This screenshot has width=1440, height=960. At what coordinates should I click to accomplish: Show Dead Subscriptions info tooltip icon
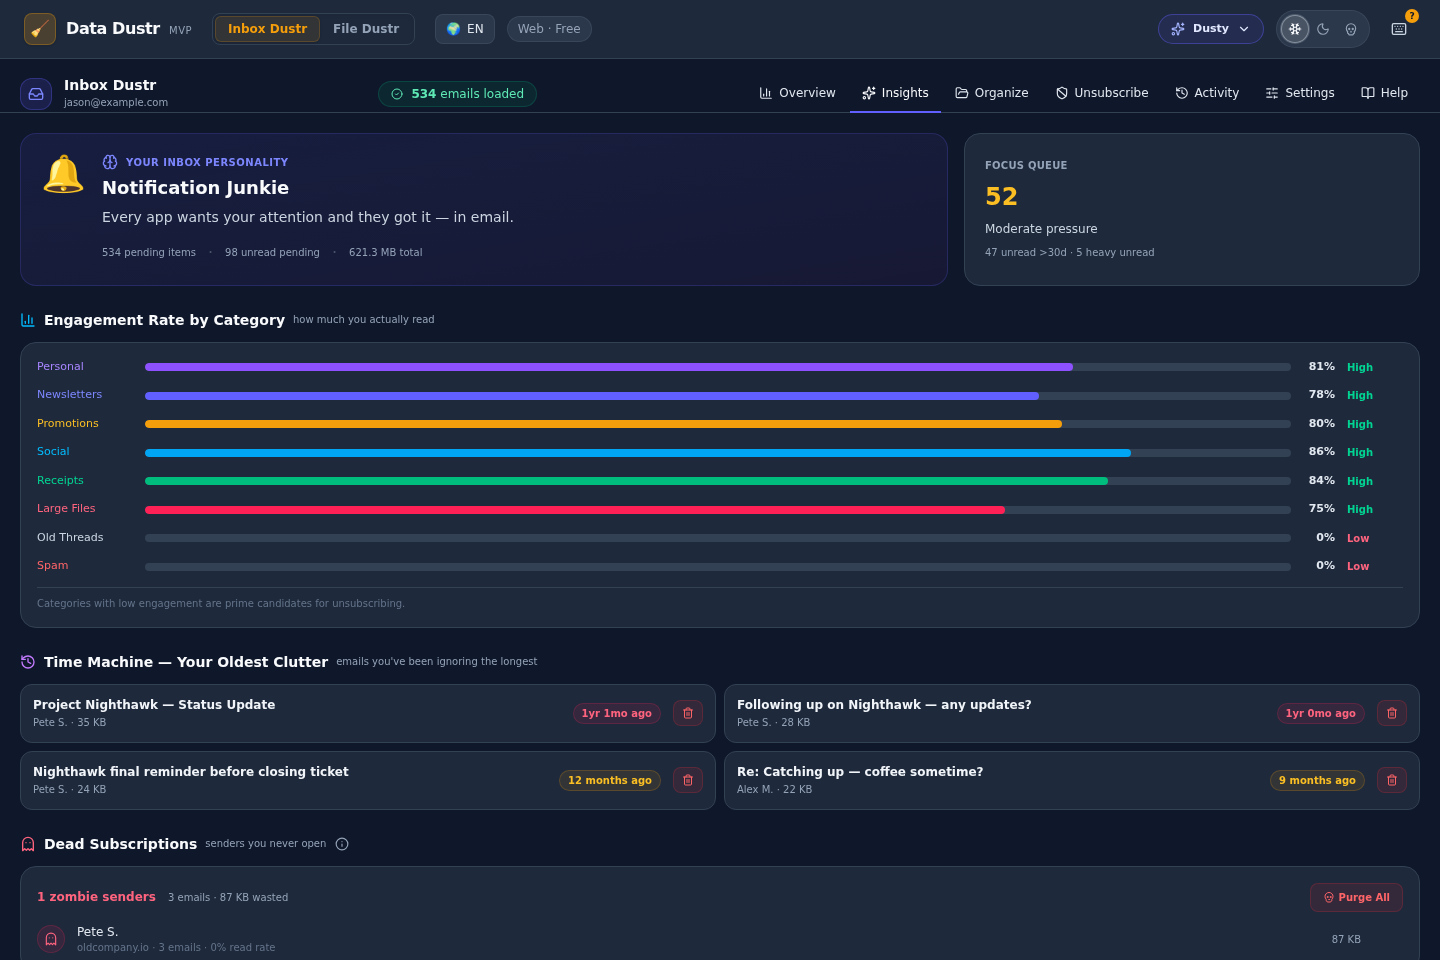[x=342, y=844]
